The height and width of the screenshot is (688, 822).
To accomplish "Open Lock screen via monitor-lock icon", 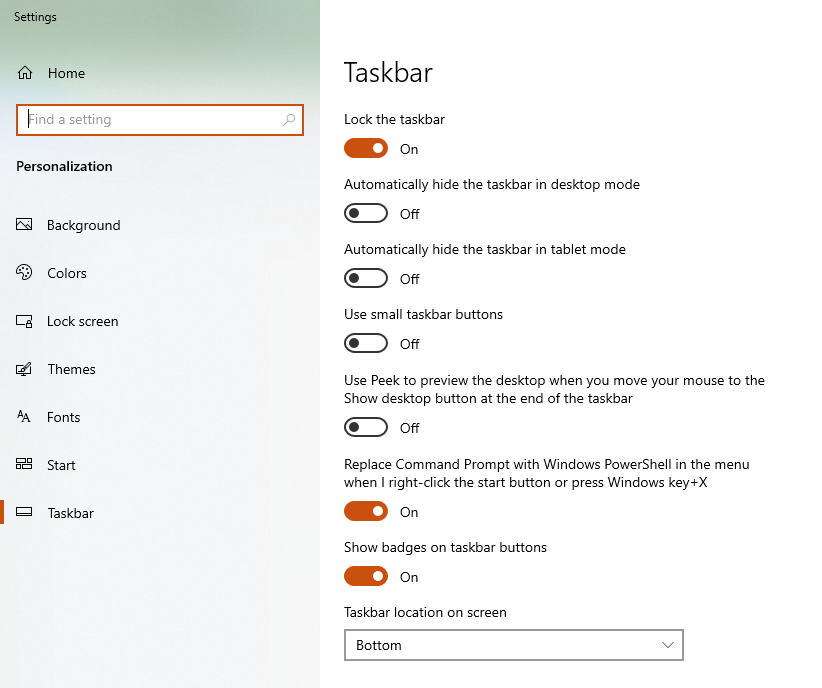I will tap(24, 321).
